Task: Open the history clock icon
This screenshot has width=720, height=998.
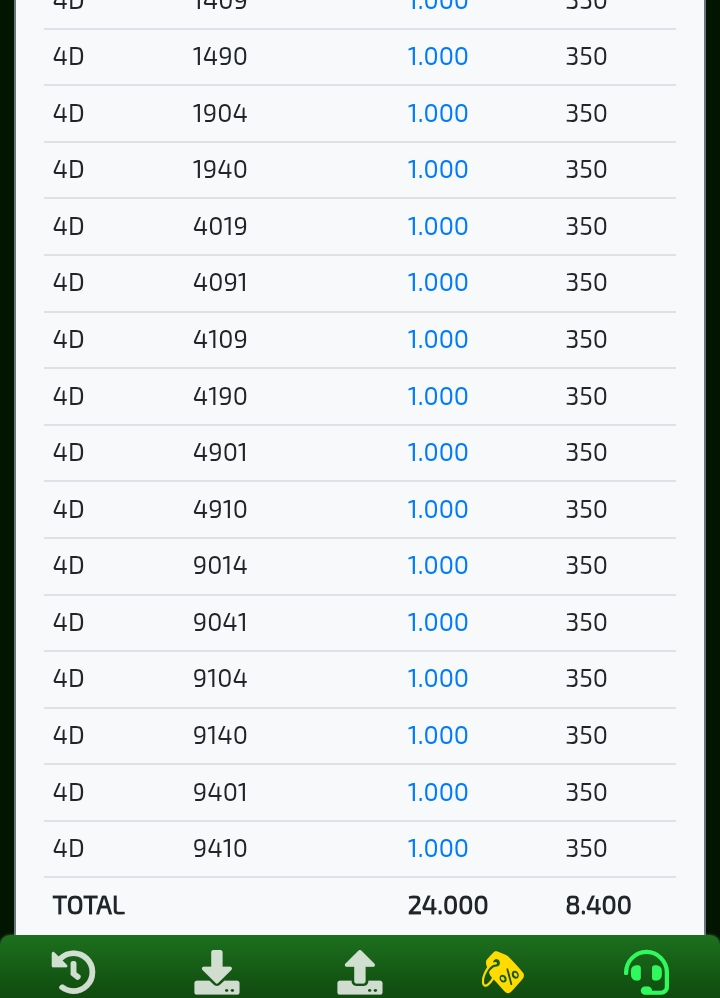Action: click(73, 972)
